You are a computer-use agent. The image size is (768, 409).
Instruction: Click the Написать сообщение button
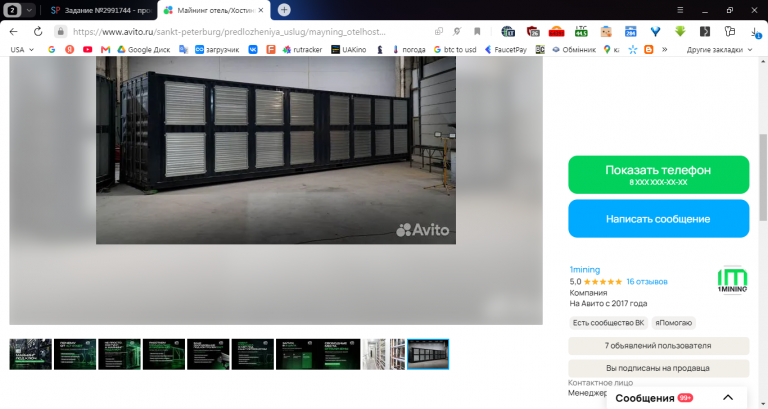pyautogui.click(x=658, y=218)
